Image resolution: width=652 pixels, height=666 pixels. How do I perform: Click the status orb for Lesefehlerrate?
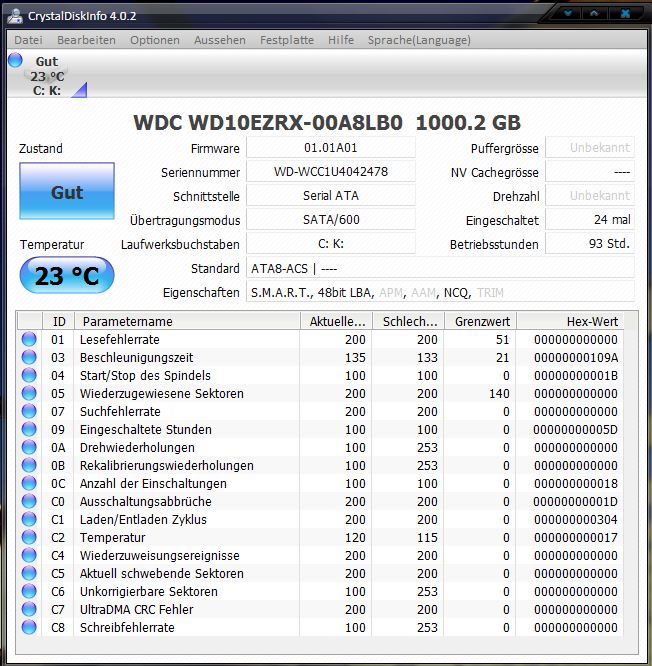click(29, 339)
